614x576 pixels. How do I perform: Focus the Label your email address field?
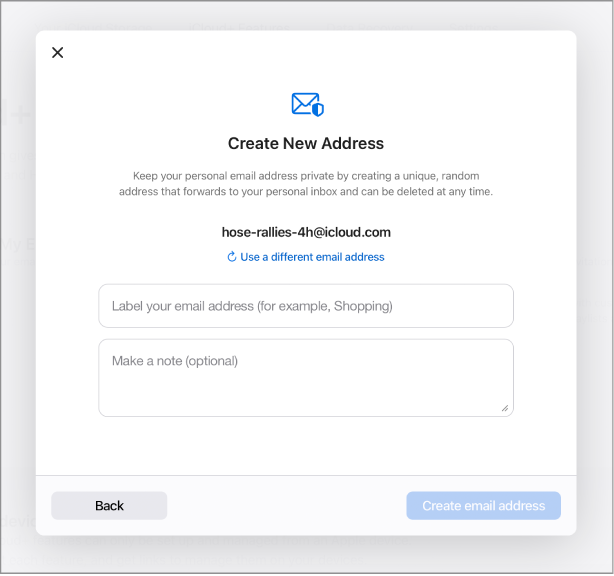click(x=306, y=306)
